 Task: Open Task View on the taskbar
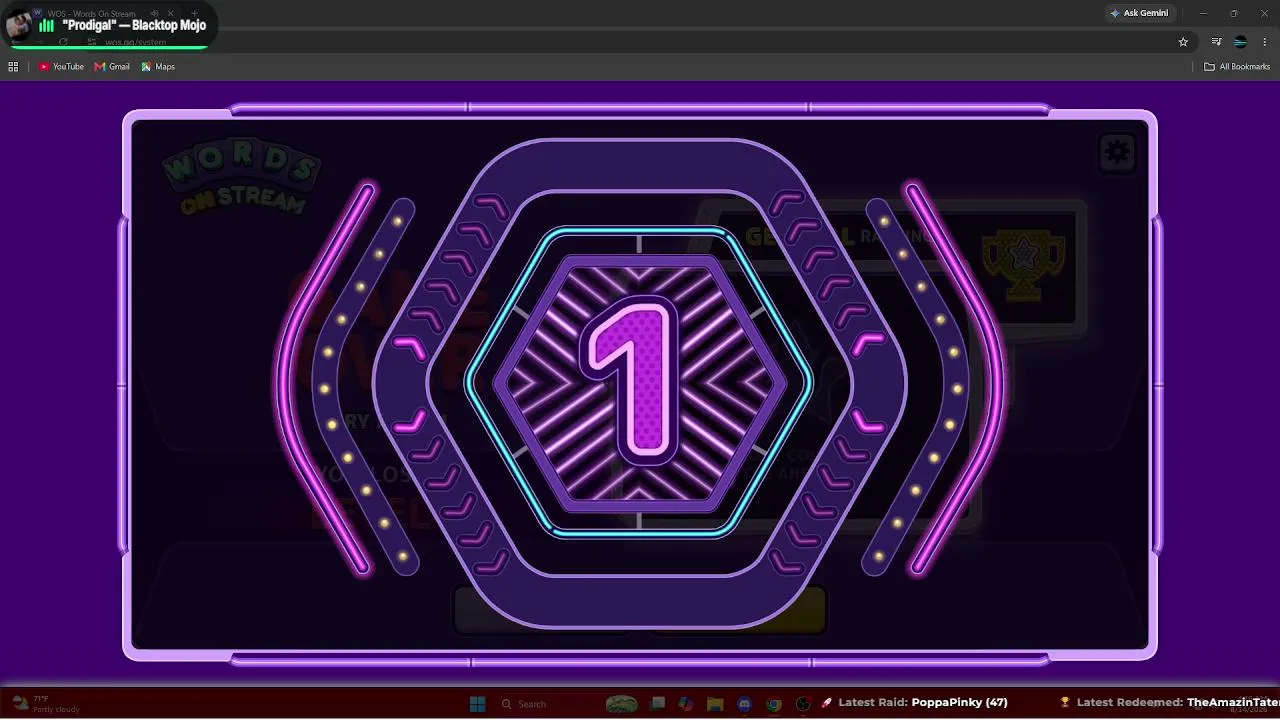(657, 704)
